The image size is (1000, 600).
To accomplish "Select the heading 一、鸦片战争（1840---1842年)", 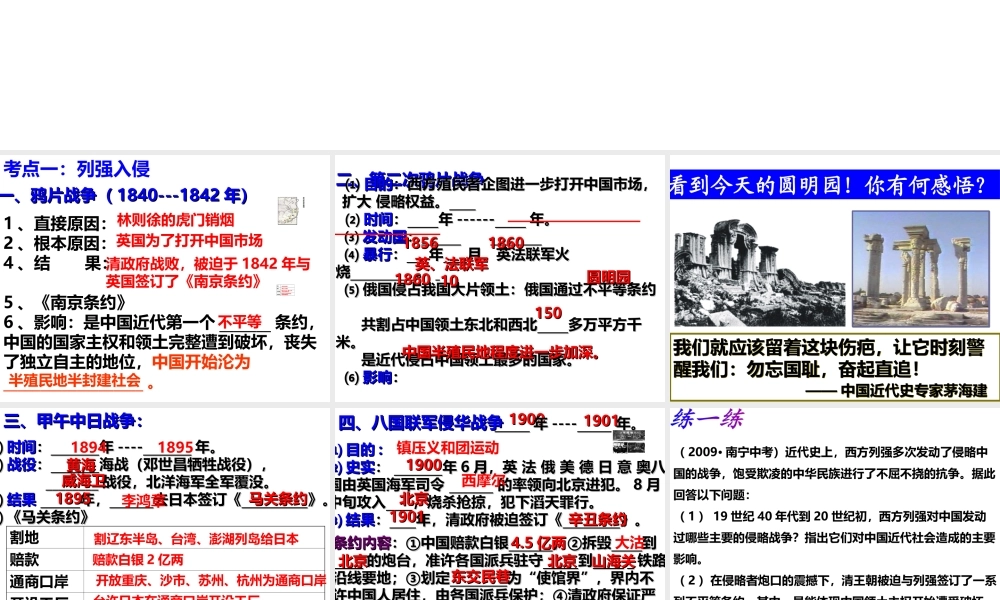I will click(x=124, y=195).
